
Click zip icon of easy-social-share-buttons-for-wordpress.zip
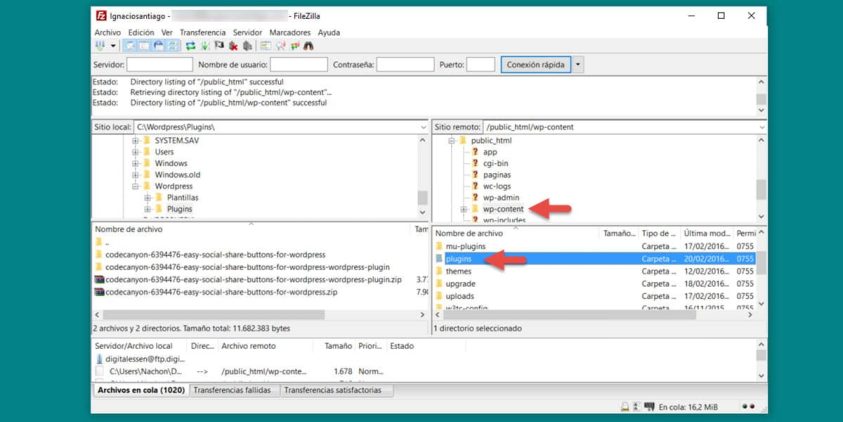point(99,292)
